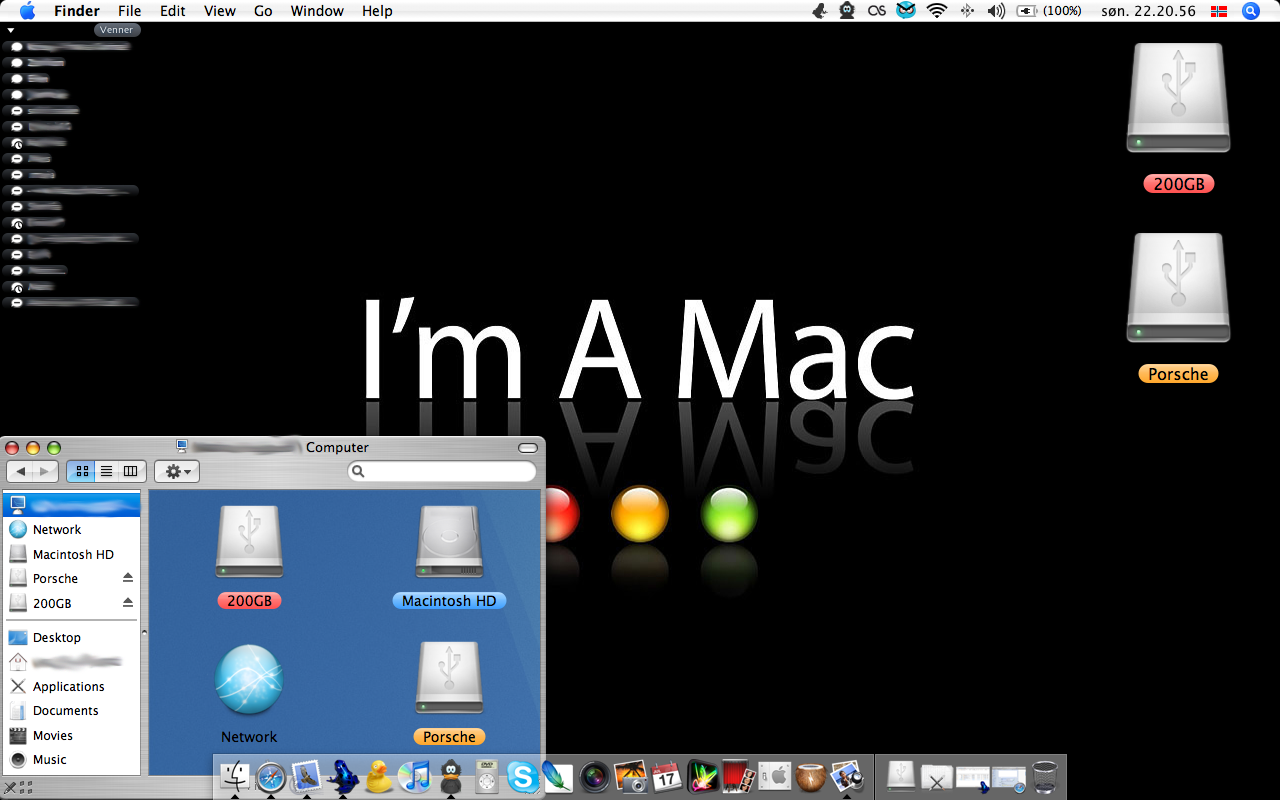The height and width of the screenshot is (800, 1280).
Task: Eject the Porsche drive in sidebar
Action: point(128,578)
